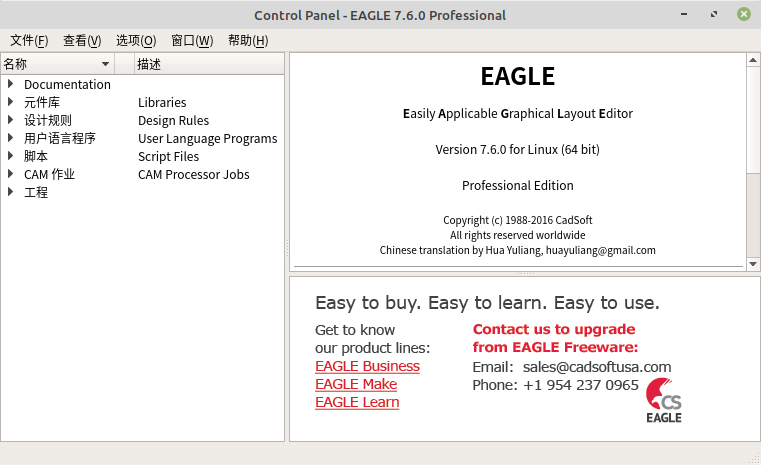Expand the 工程 projects node

point(10,192)
